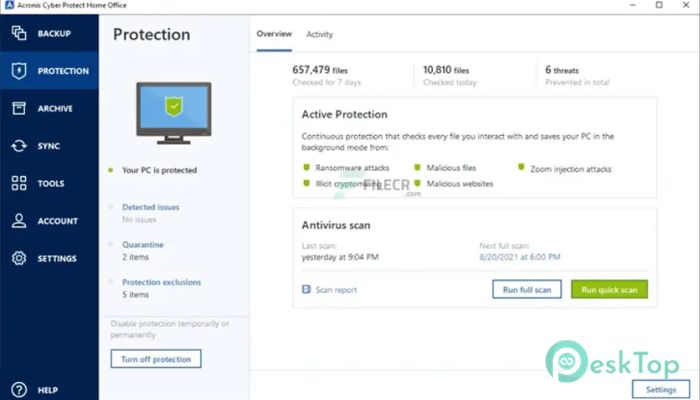The width and height of the screenshot is (700, 400).
Task: Run the full antivirus scan
Action: click(527, 289)
